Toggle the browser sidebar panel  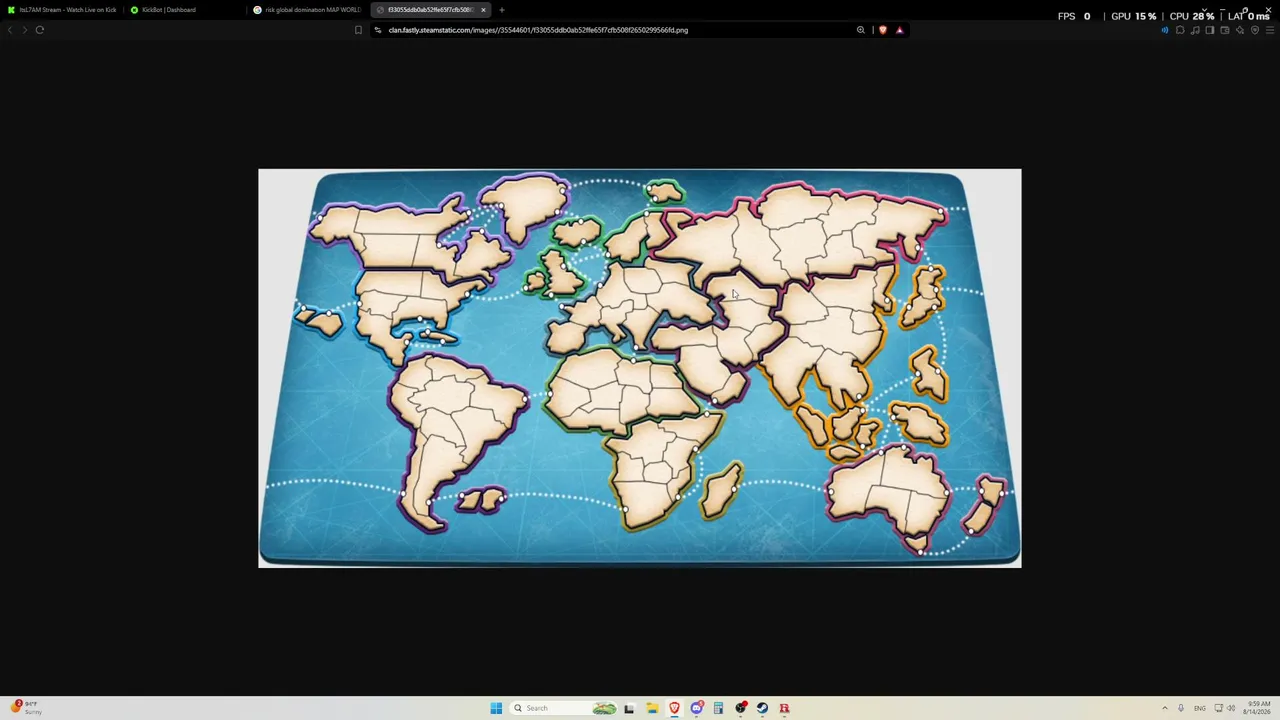[1210, 30]
